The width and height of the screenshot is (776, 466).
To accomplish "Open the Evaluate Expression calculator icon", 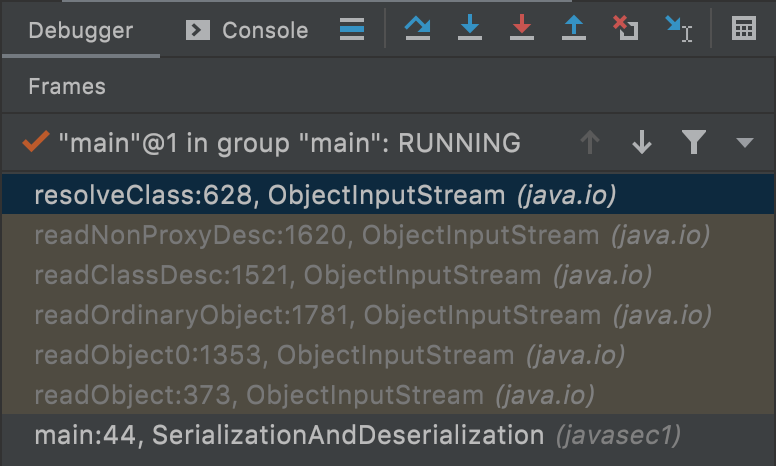I will tap(743, 29).
